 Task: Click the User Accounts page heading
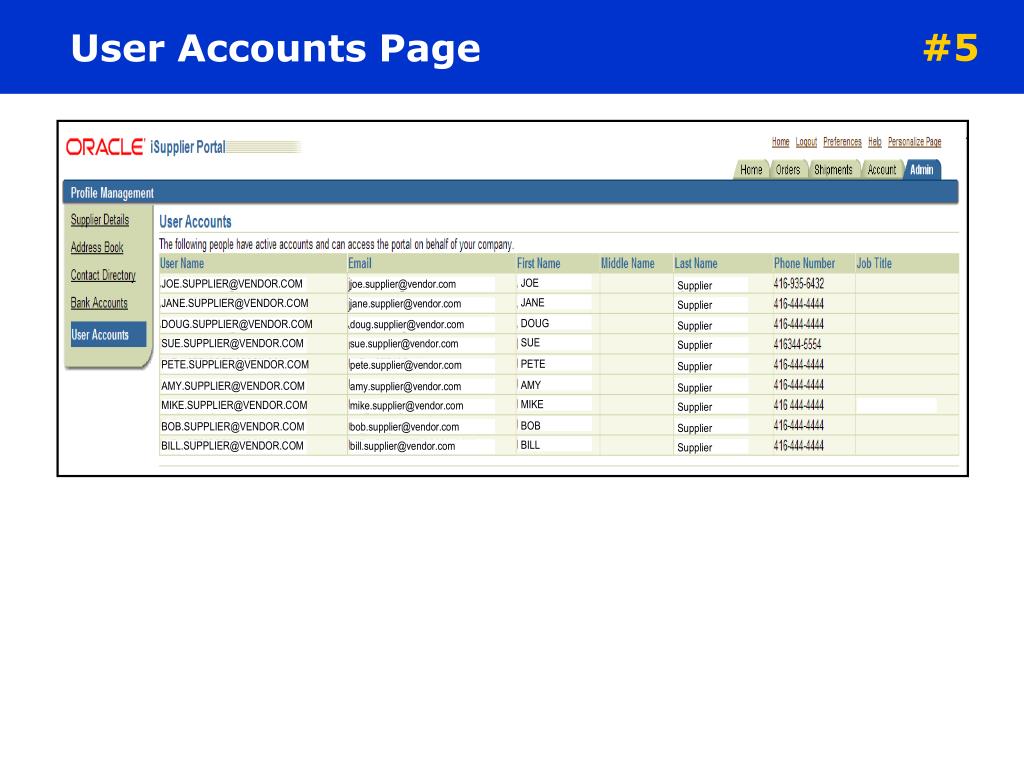tap(195, 221)
